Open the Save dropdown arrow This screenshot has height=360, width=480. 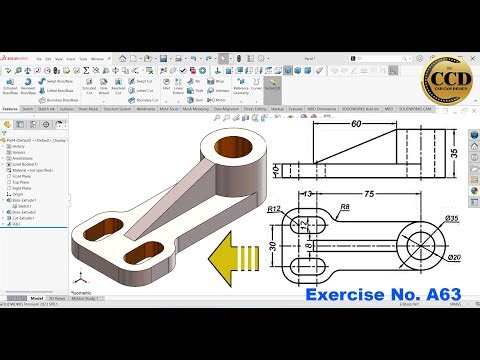[x=171, y=59]
